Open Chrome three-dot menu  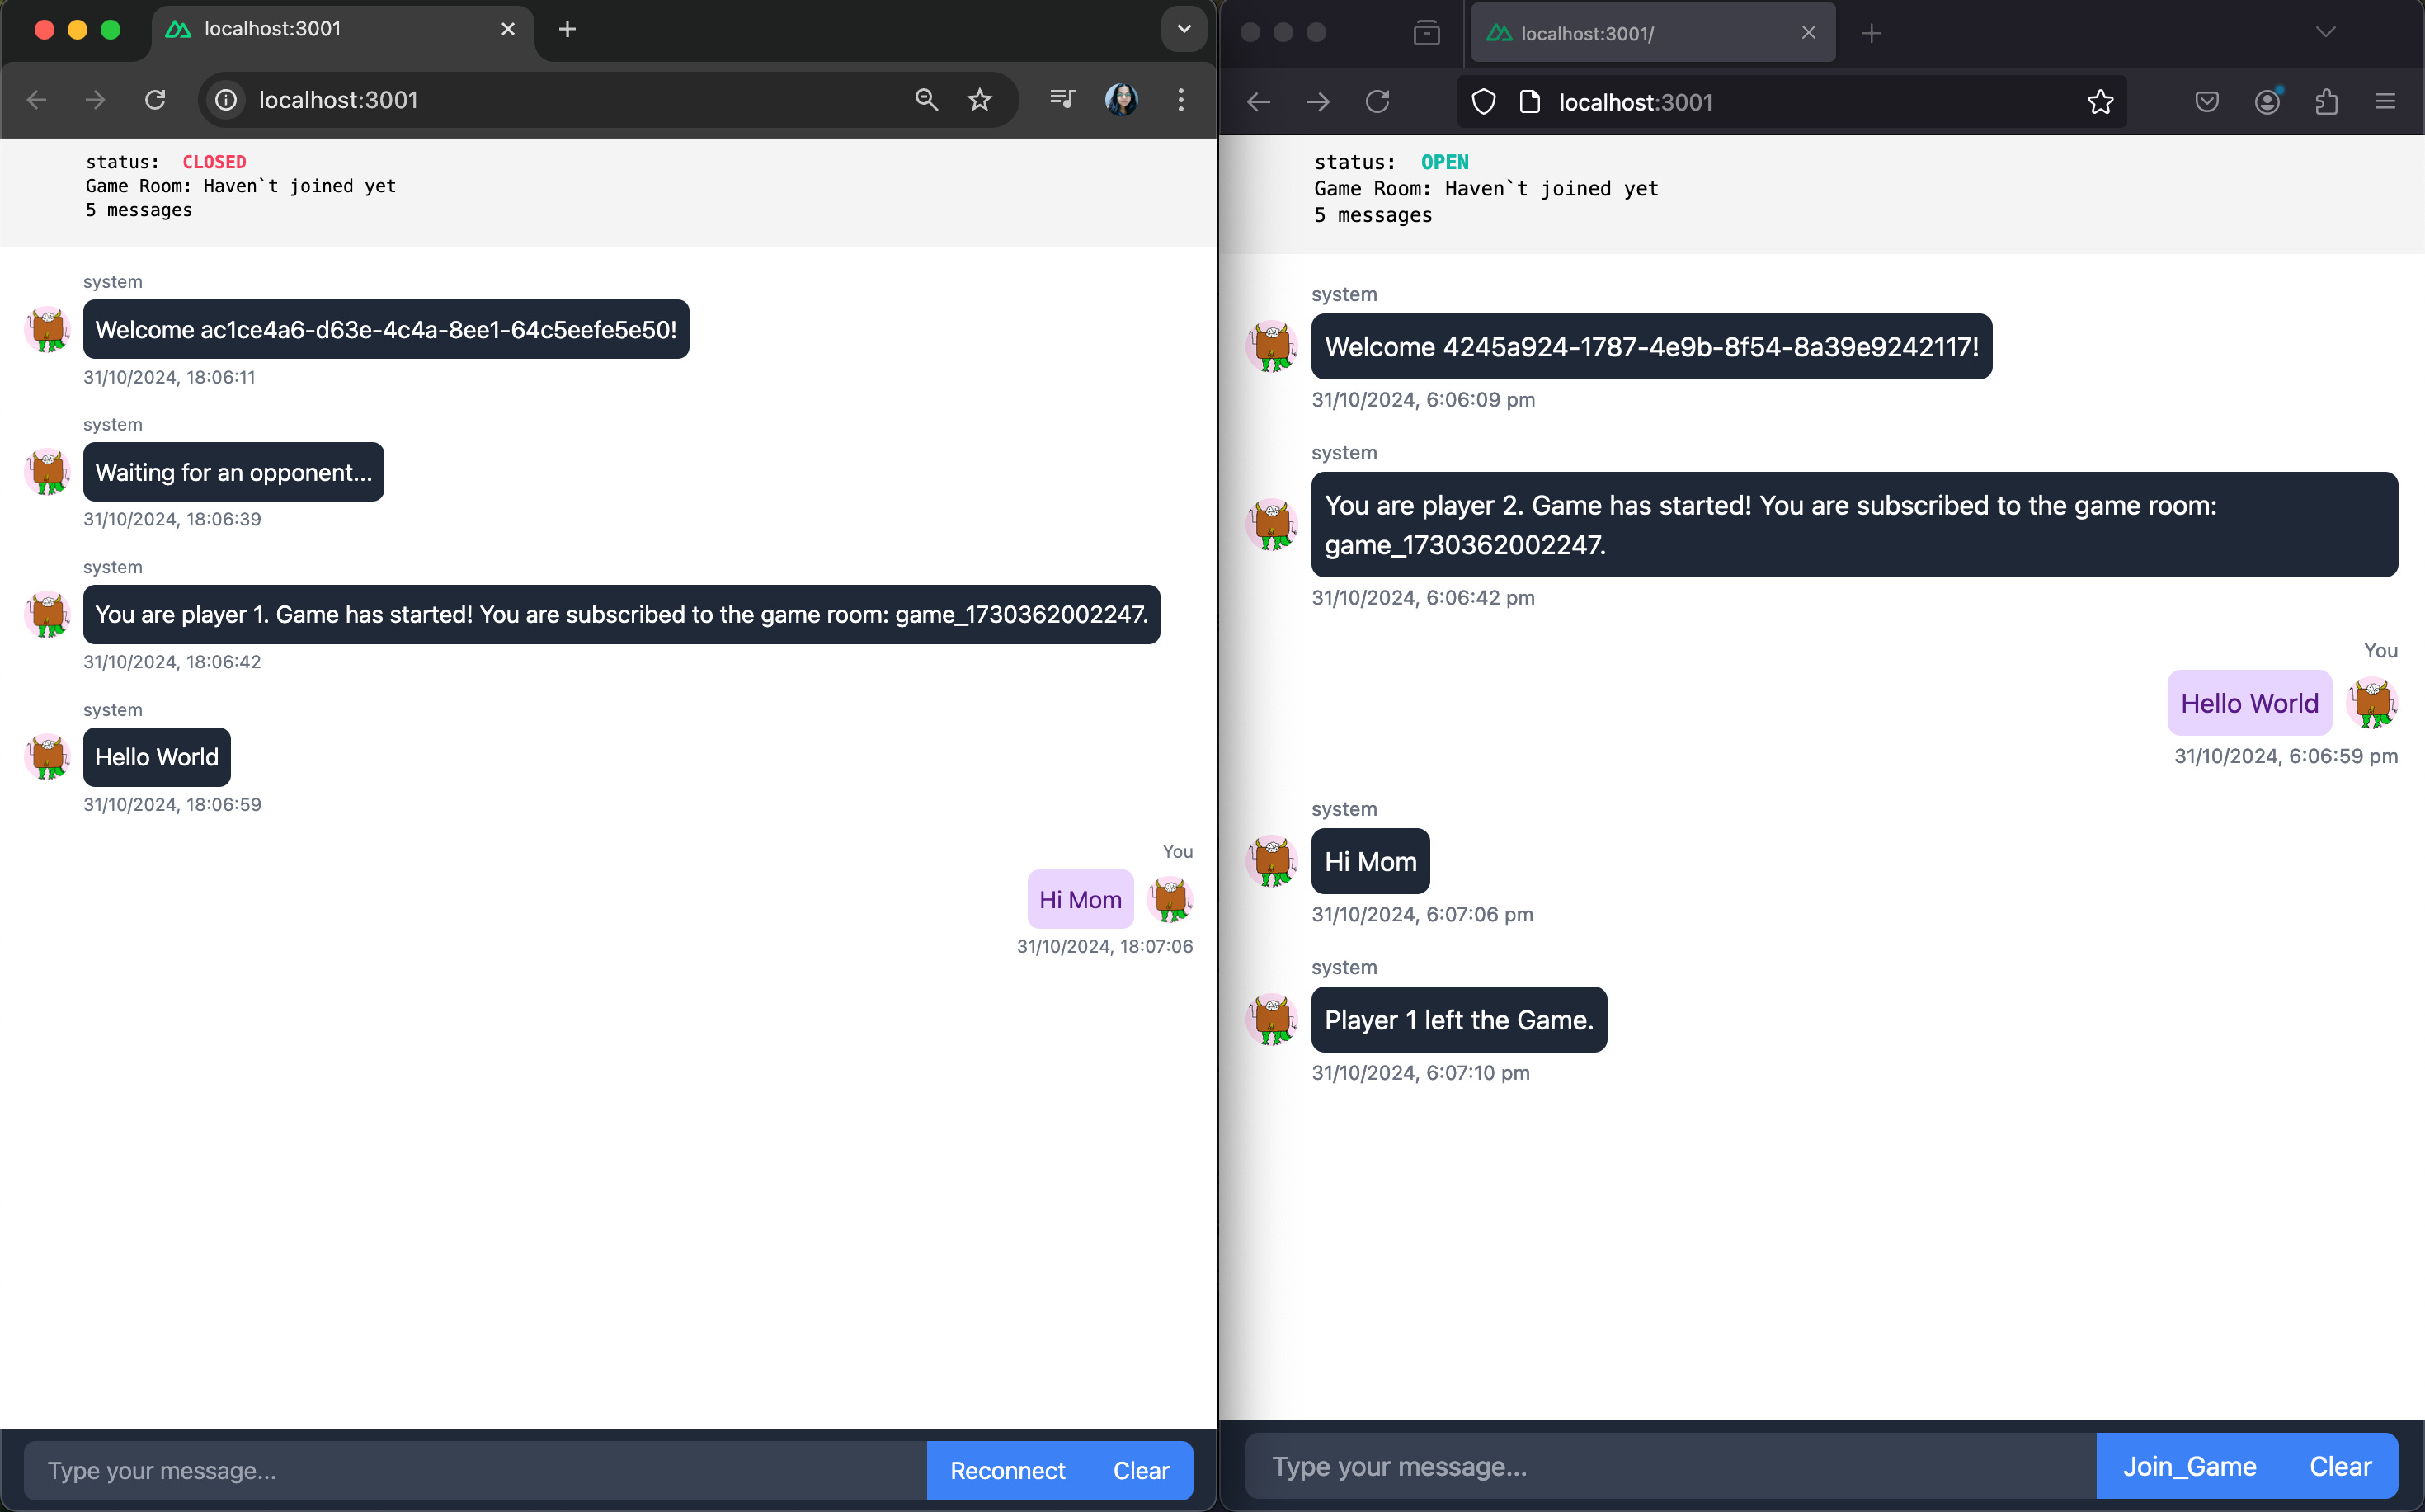click(x=1181, y=100)
